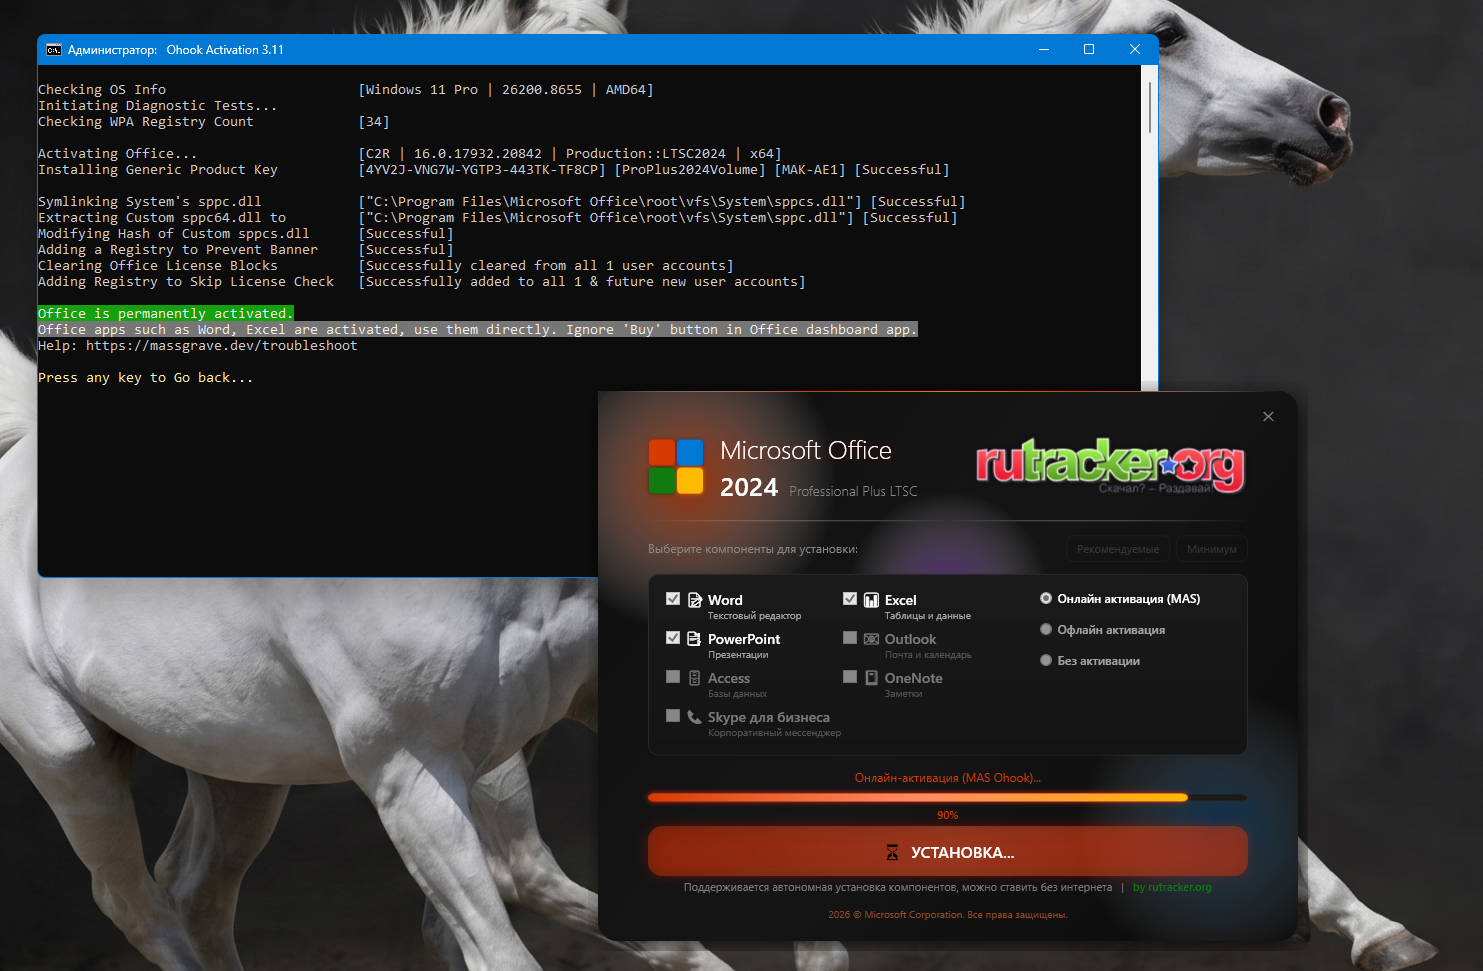Image resolution: width=1483 pixels, height=971 pixels.
Task: Tick the Skype для бизнеса checkbox
Action: pos(673,716)
